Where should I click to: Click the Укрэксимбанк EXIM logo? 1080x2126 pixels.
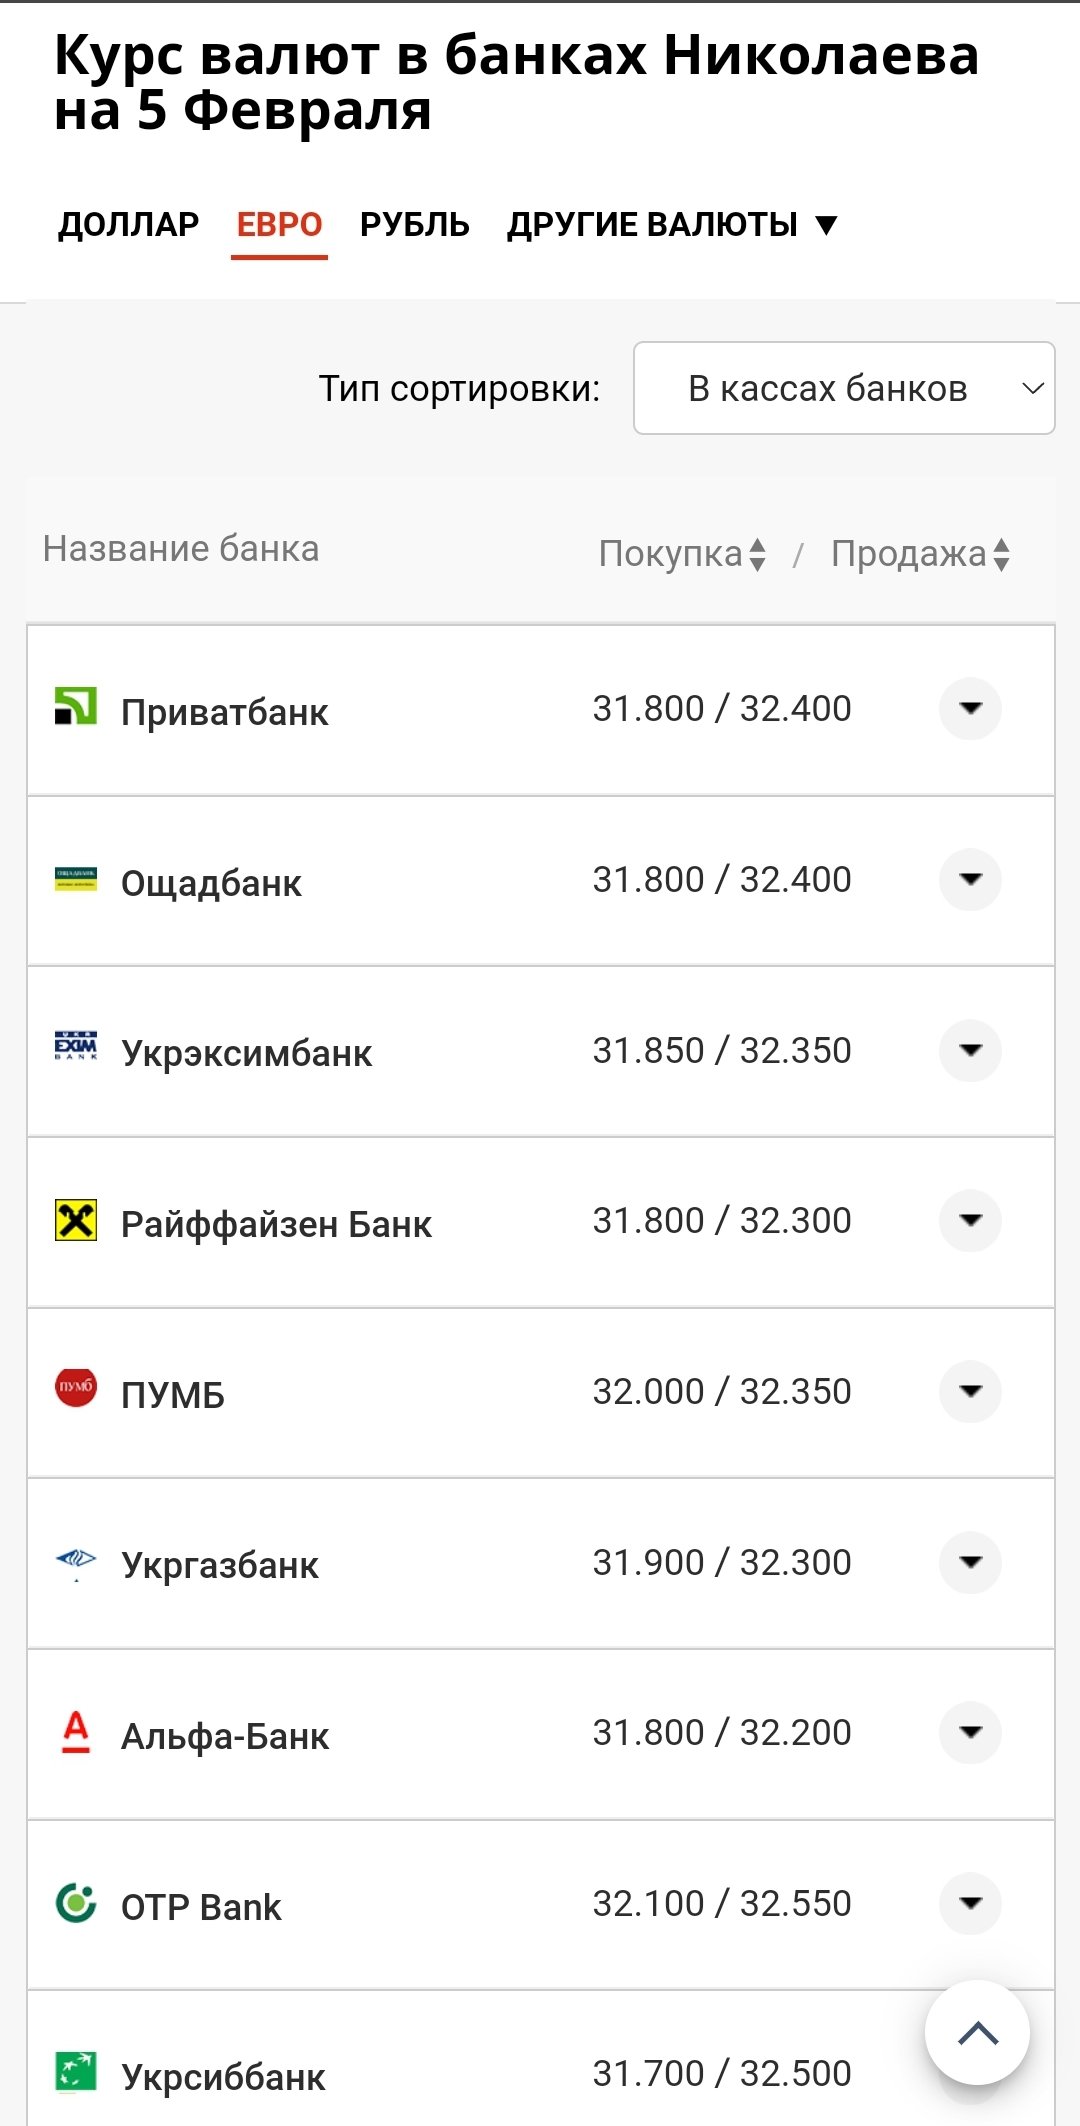(x=76, y=1046)
